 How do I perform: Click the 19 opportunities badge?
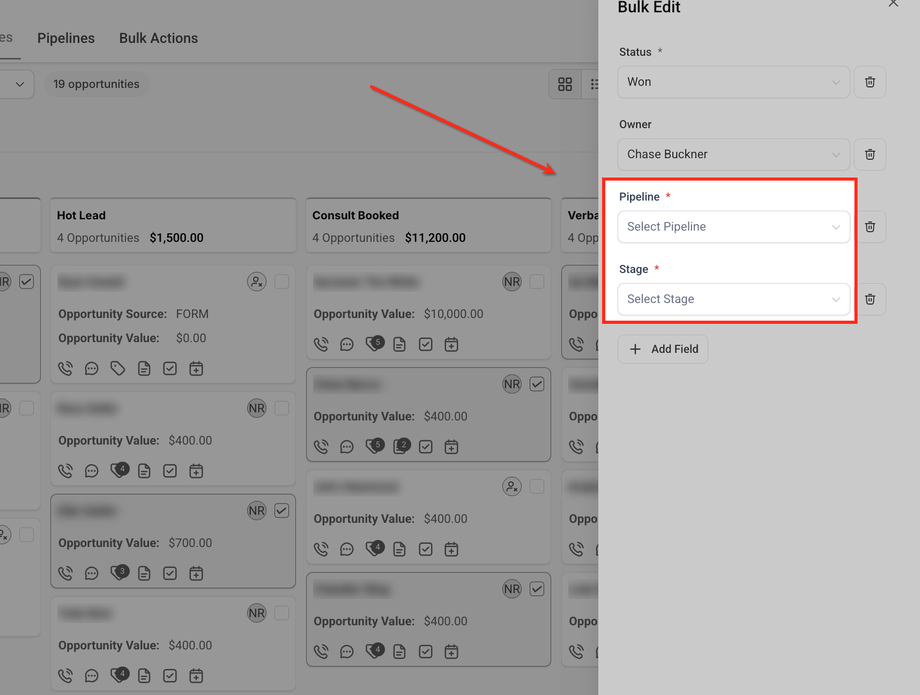pyautogui.click(x=96, y=84)
